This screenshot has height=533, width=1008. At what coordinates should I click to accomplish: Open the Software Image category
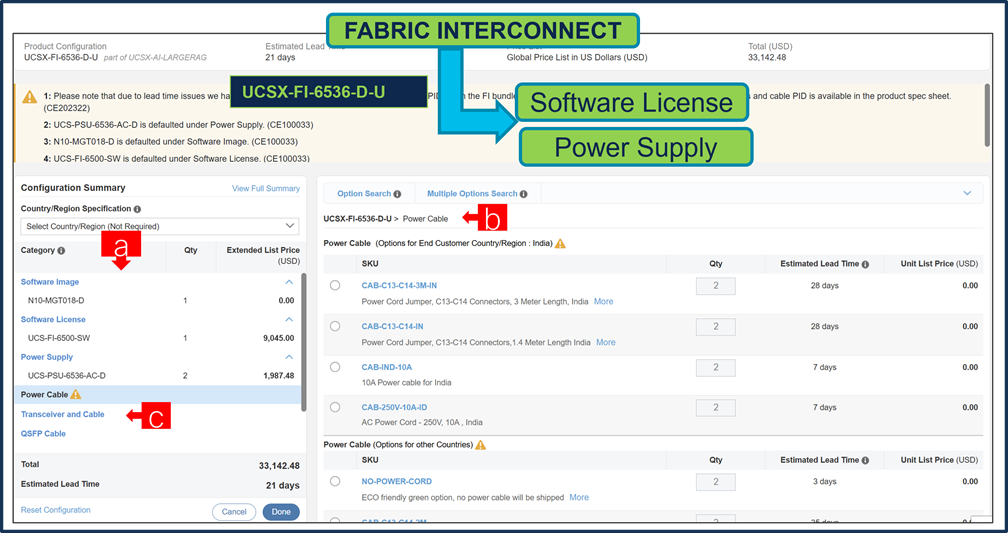(50, 282)
